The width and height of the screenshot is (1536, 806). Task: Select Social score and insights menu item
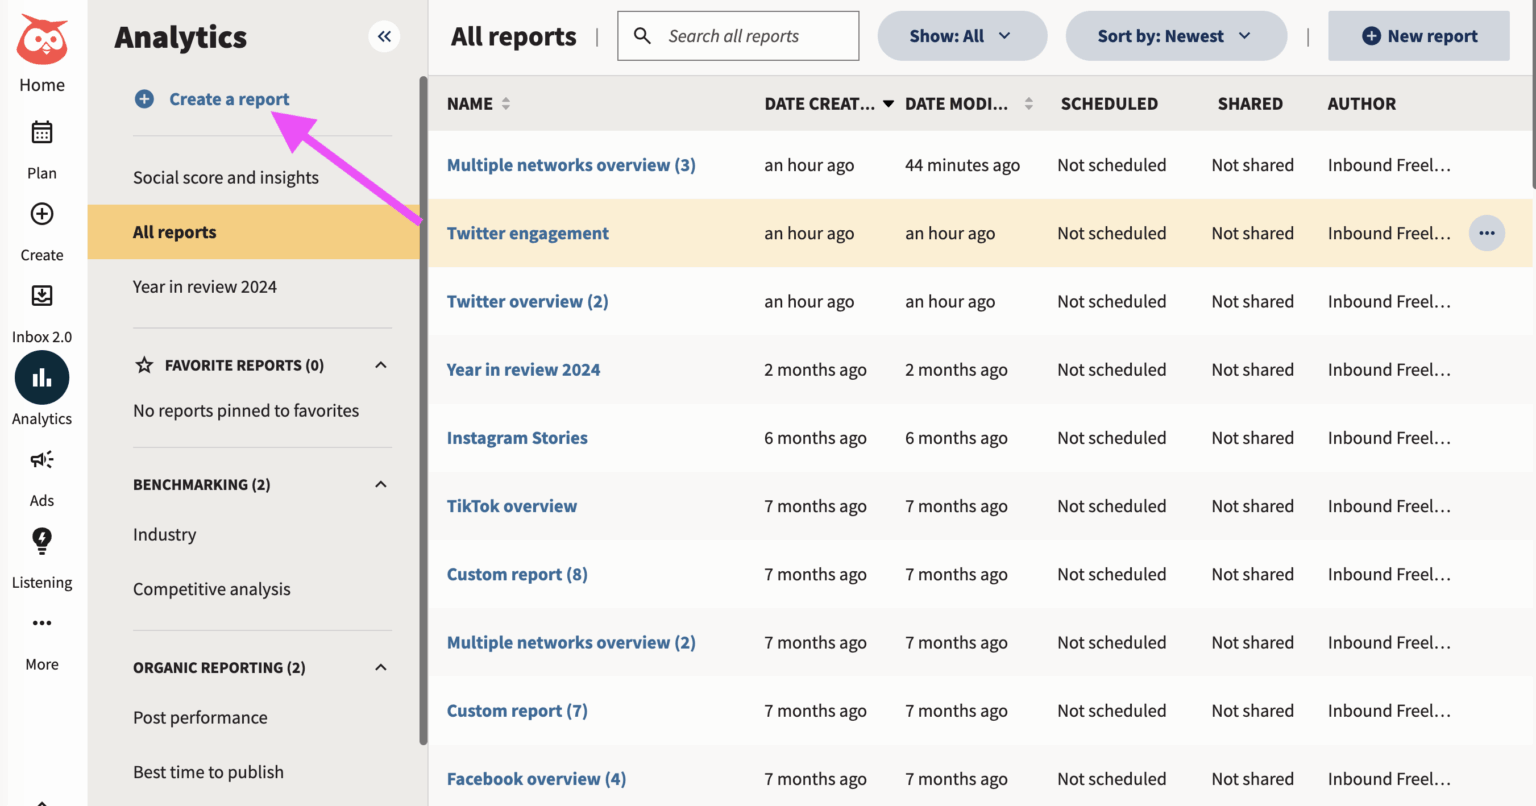click(x=226, y=178)
